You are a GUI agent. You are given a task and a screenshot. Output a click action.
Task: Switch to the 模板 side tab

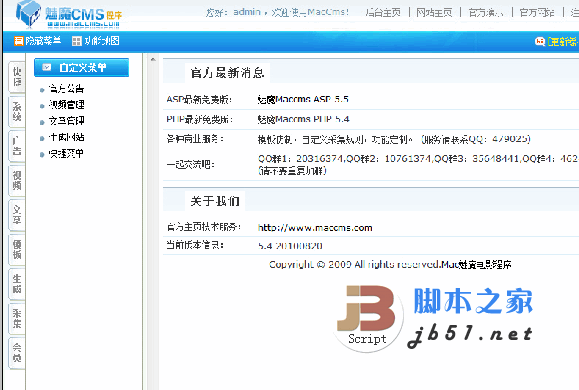pos(17,250)
